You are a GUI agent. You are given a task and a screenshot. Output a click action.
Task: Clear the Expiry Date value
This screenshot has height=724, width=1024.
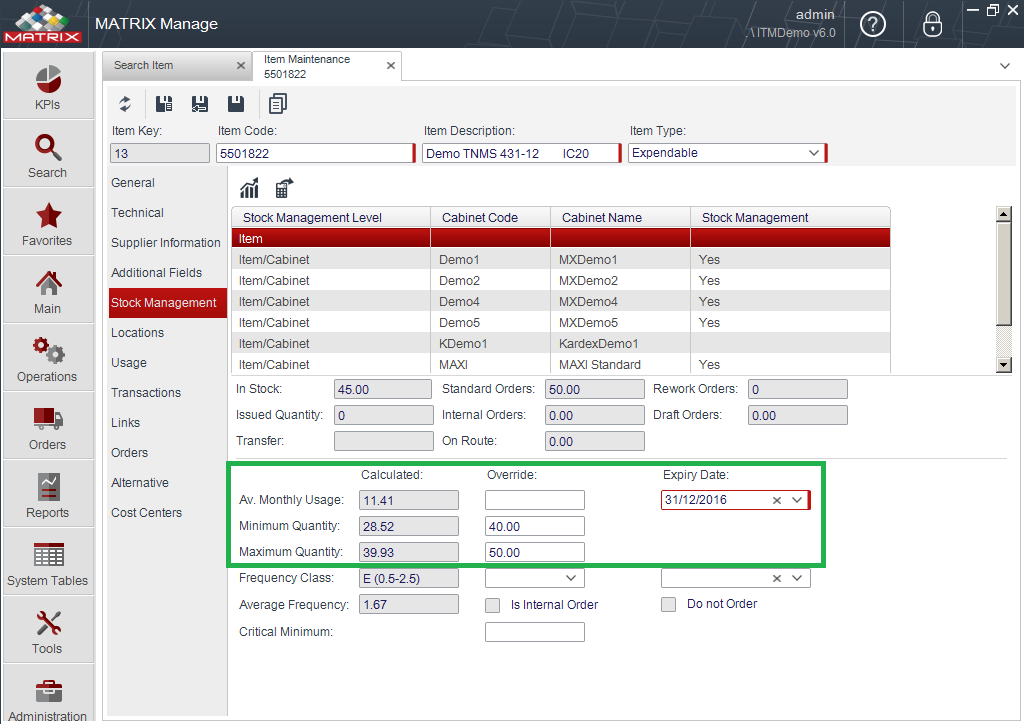(x=776, y=501)
